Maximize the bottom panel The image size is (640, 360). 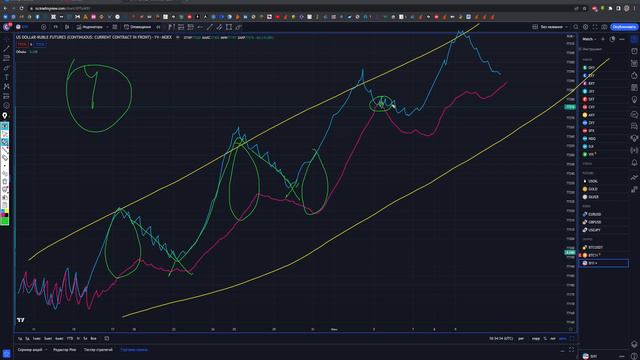pyautogui.click(x=571, y=350)
